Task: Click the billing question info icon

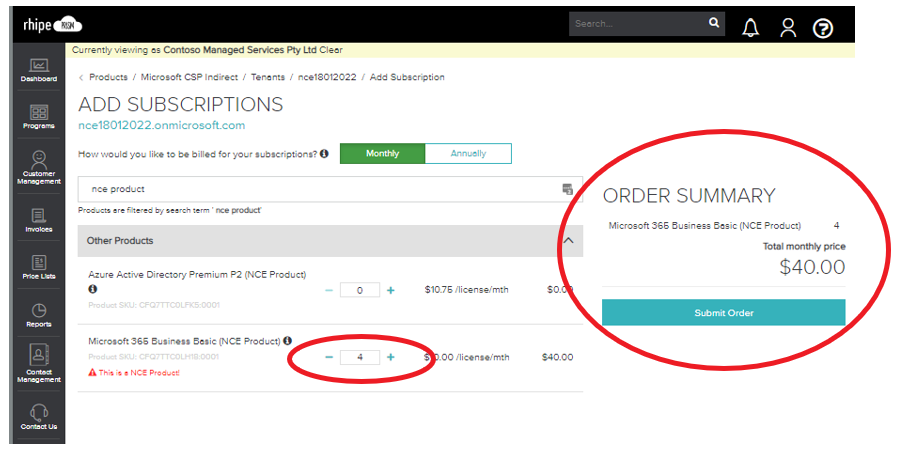Action: coord(324,153)
